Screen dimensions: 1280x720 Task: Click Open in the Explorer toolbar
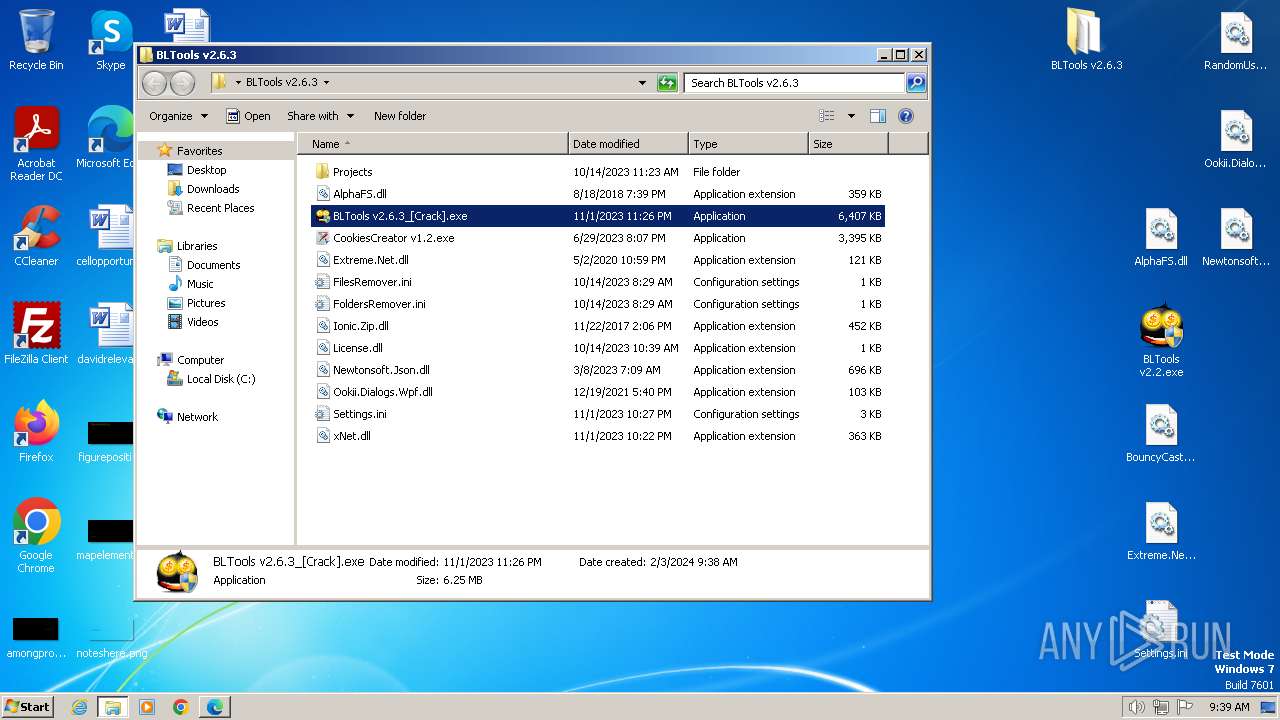pos(248,116)
